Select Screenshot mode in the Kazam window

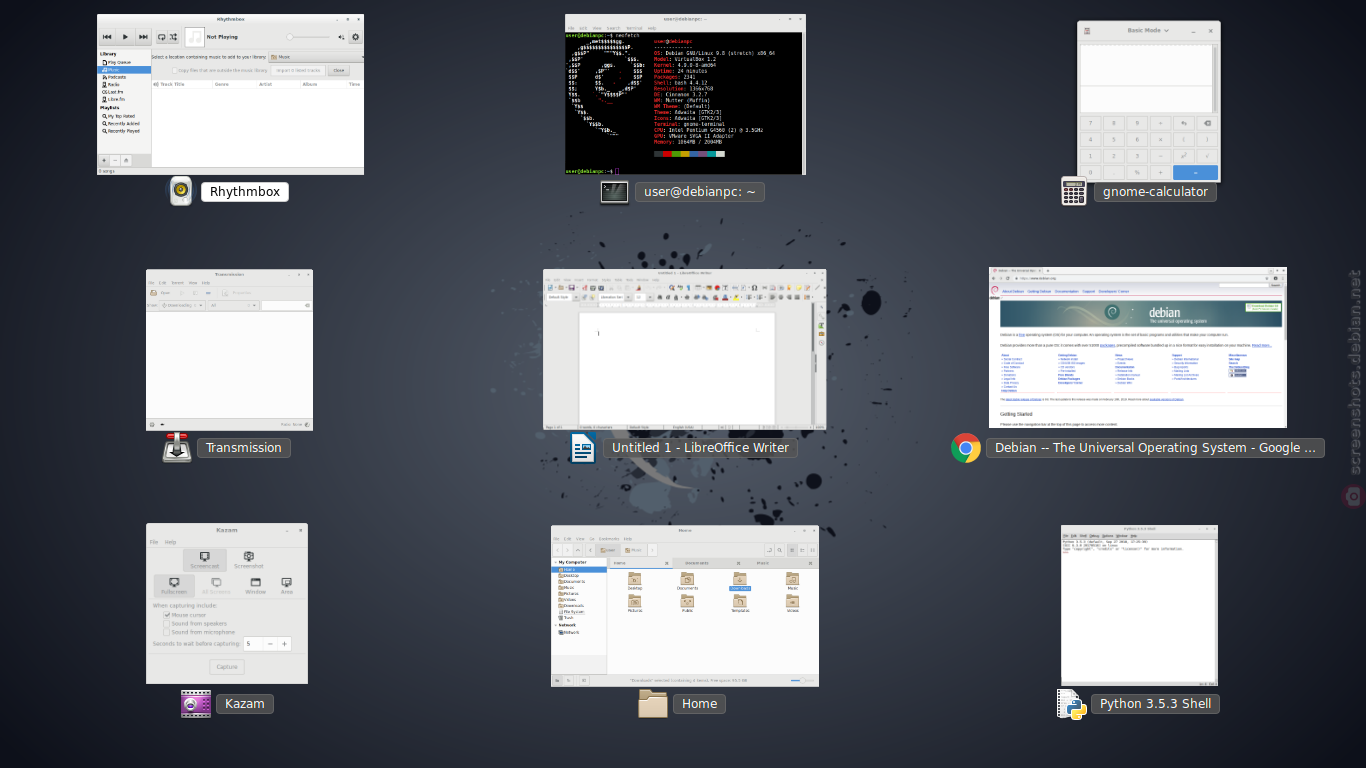pyautogui.click(x=249, y=560)
